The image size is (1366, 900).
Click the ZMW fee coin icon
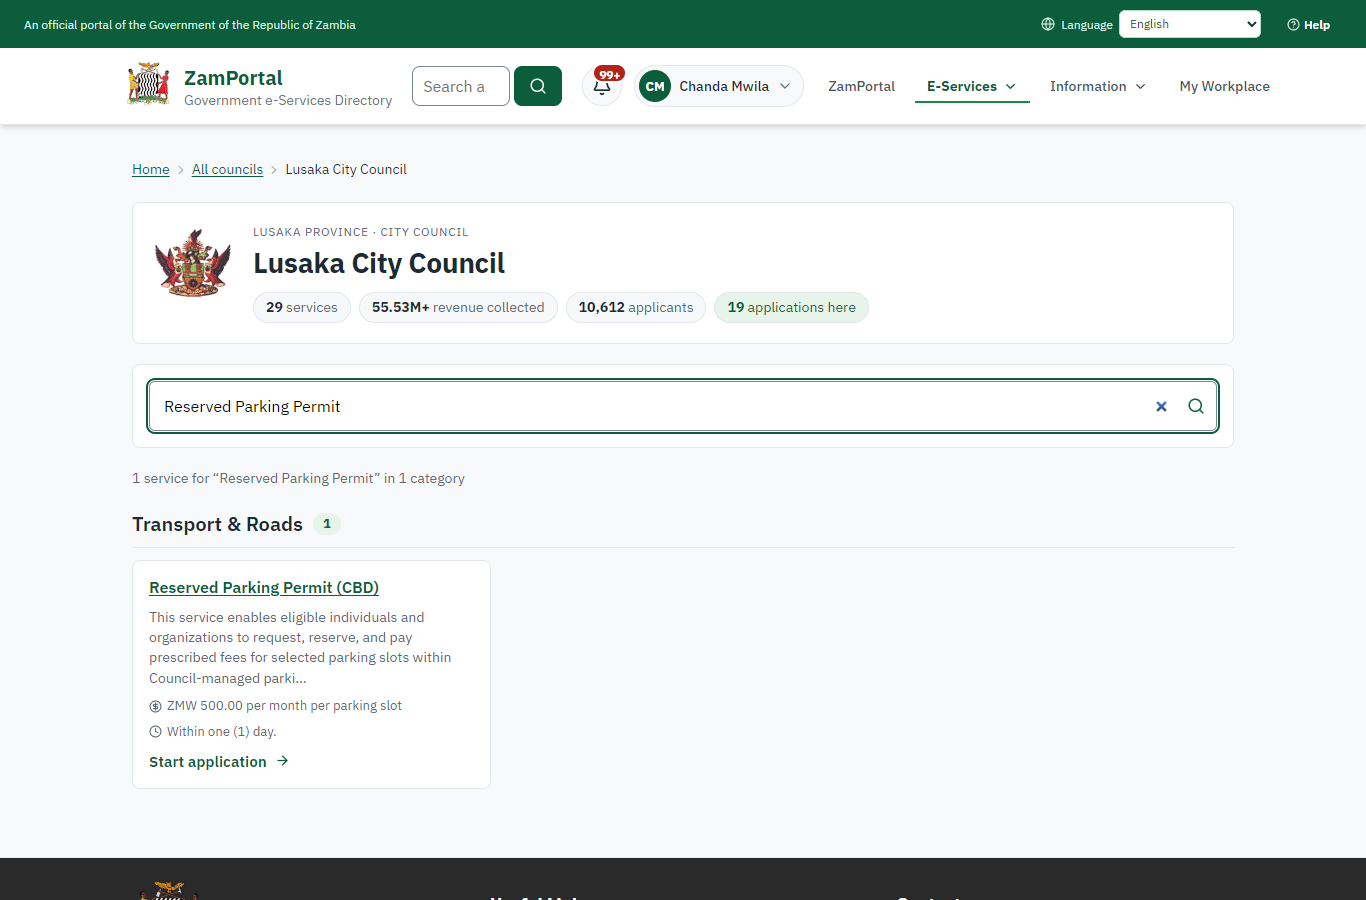pyautogui.click(x=155, y=706)
